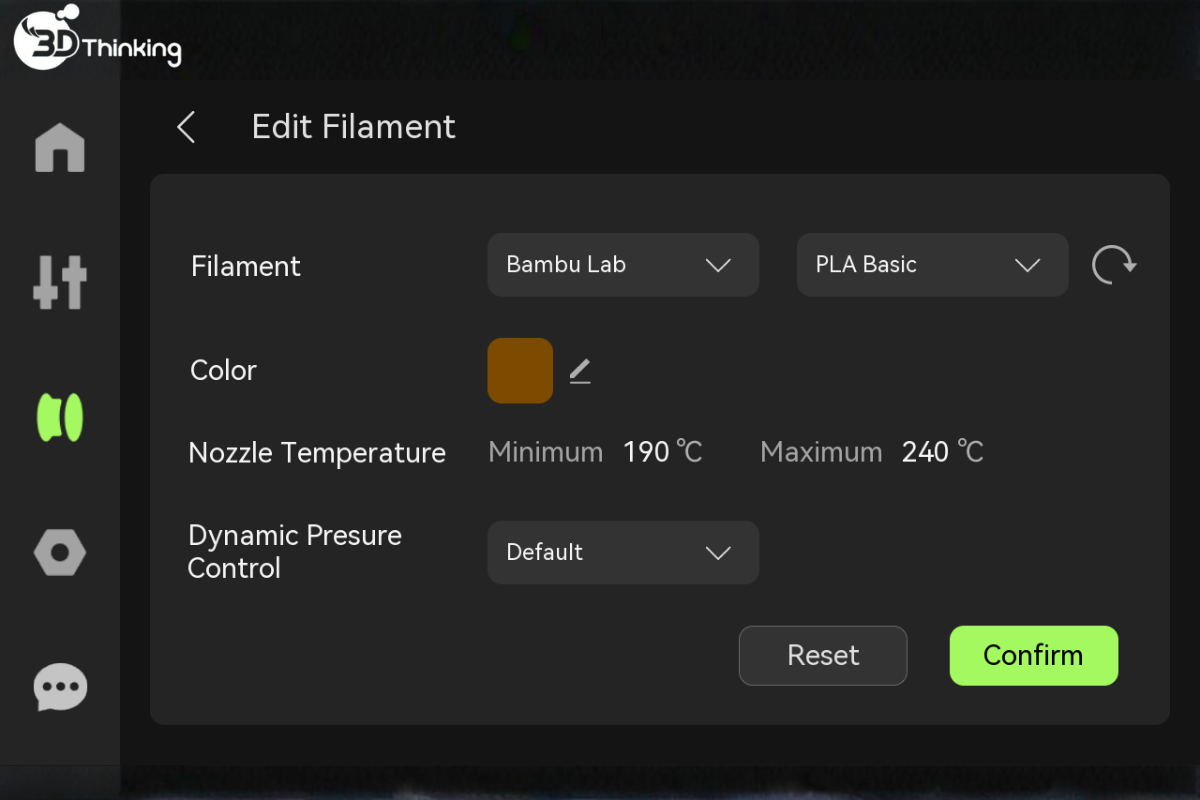Edit color with the pencil icon
Screen dimensions: 1200x800
click(580, 371)
